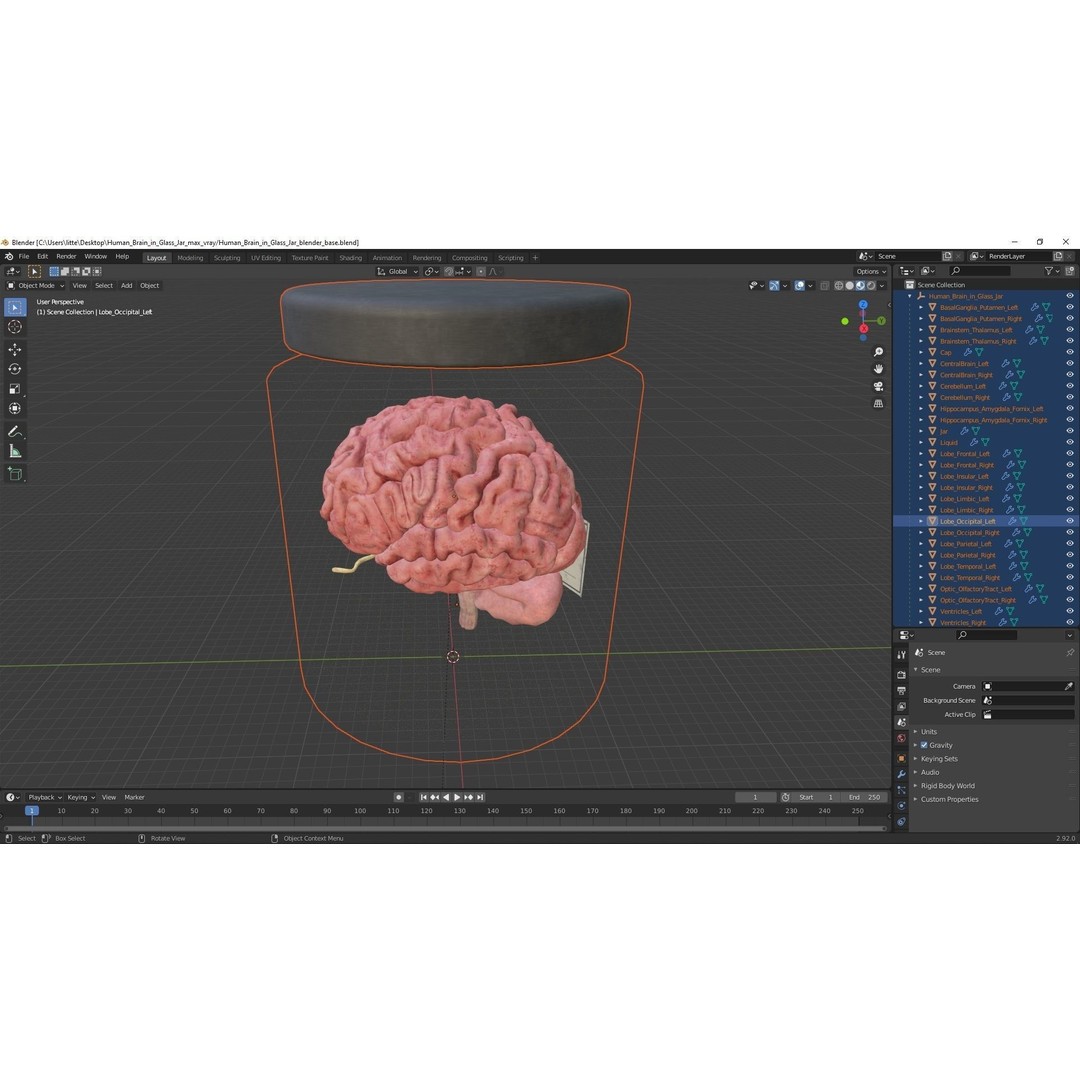Image resolution: width=1080 pixels, height=1080 pixels.
Task: Hide Human_Brain_in_Glass_Jar collection via eye icon
Action: click(x=1070, y=296)
